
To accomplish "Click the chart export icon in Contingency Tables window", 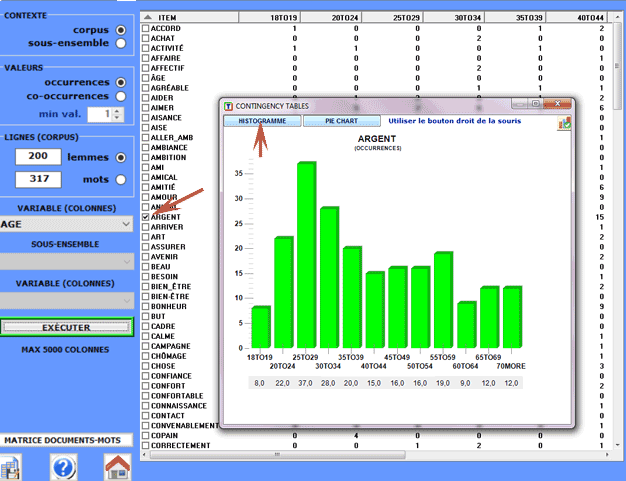I will coord(565,122).
